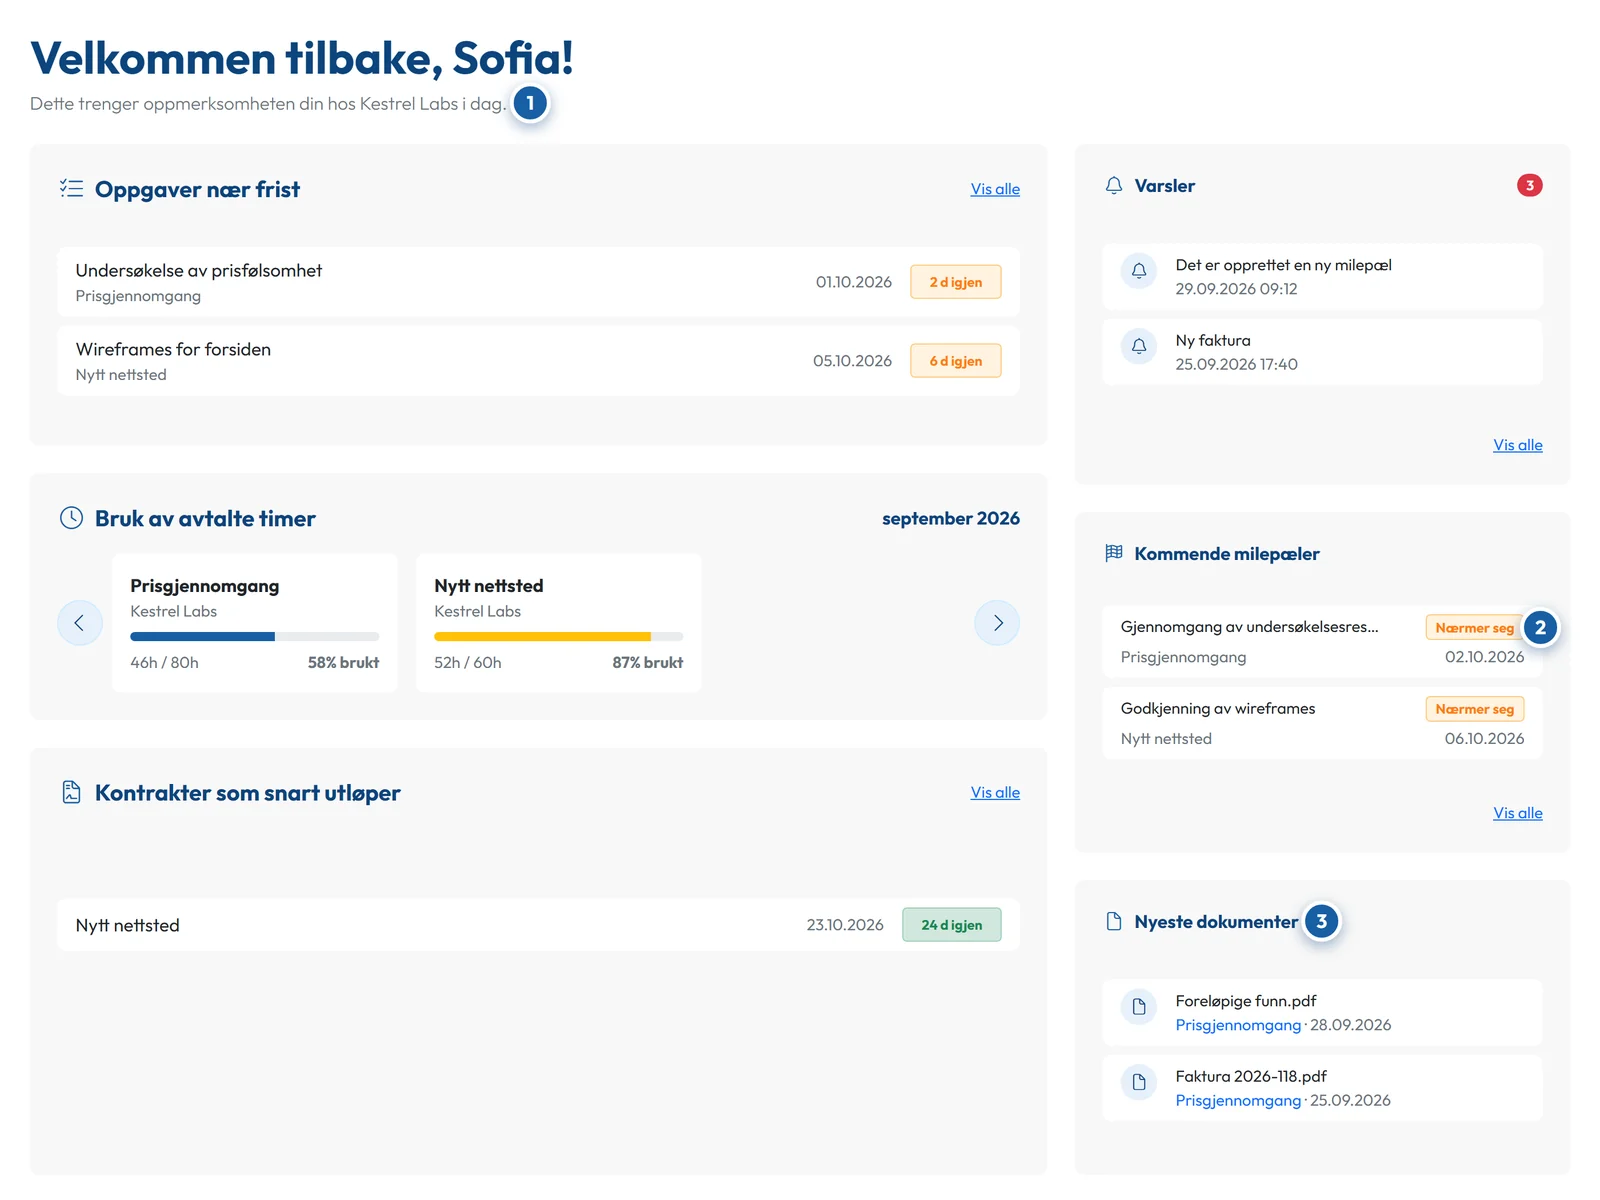
Task: Click the bell icon in Varsler header
Action: click(x=1114, y=186)
